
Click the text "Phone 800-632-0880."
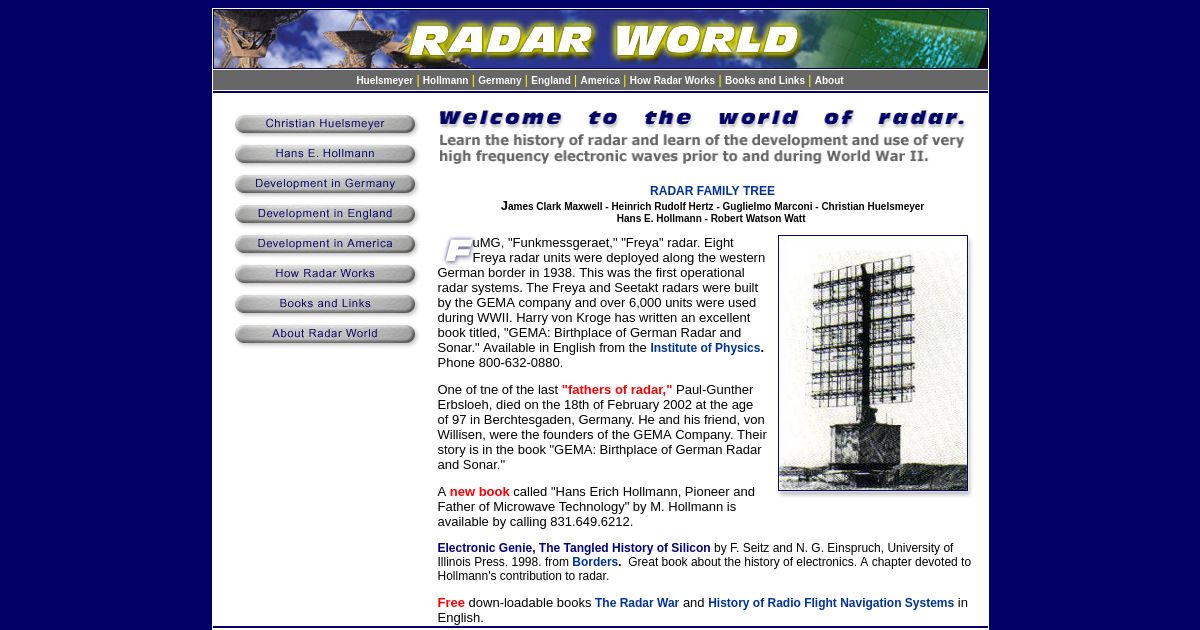(x=500, y=363)
